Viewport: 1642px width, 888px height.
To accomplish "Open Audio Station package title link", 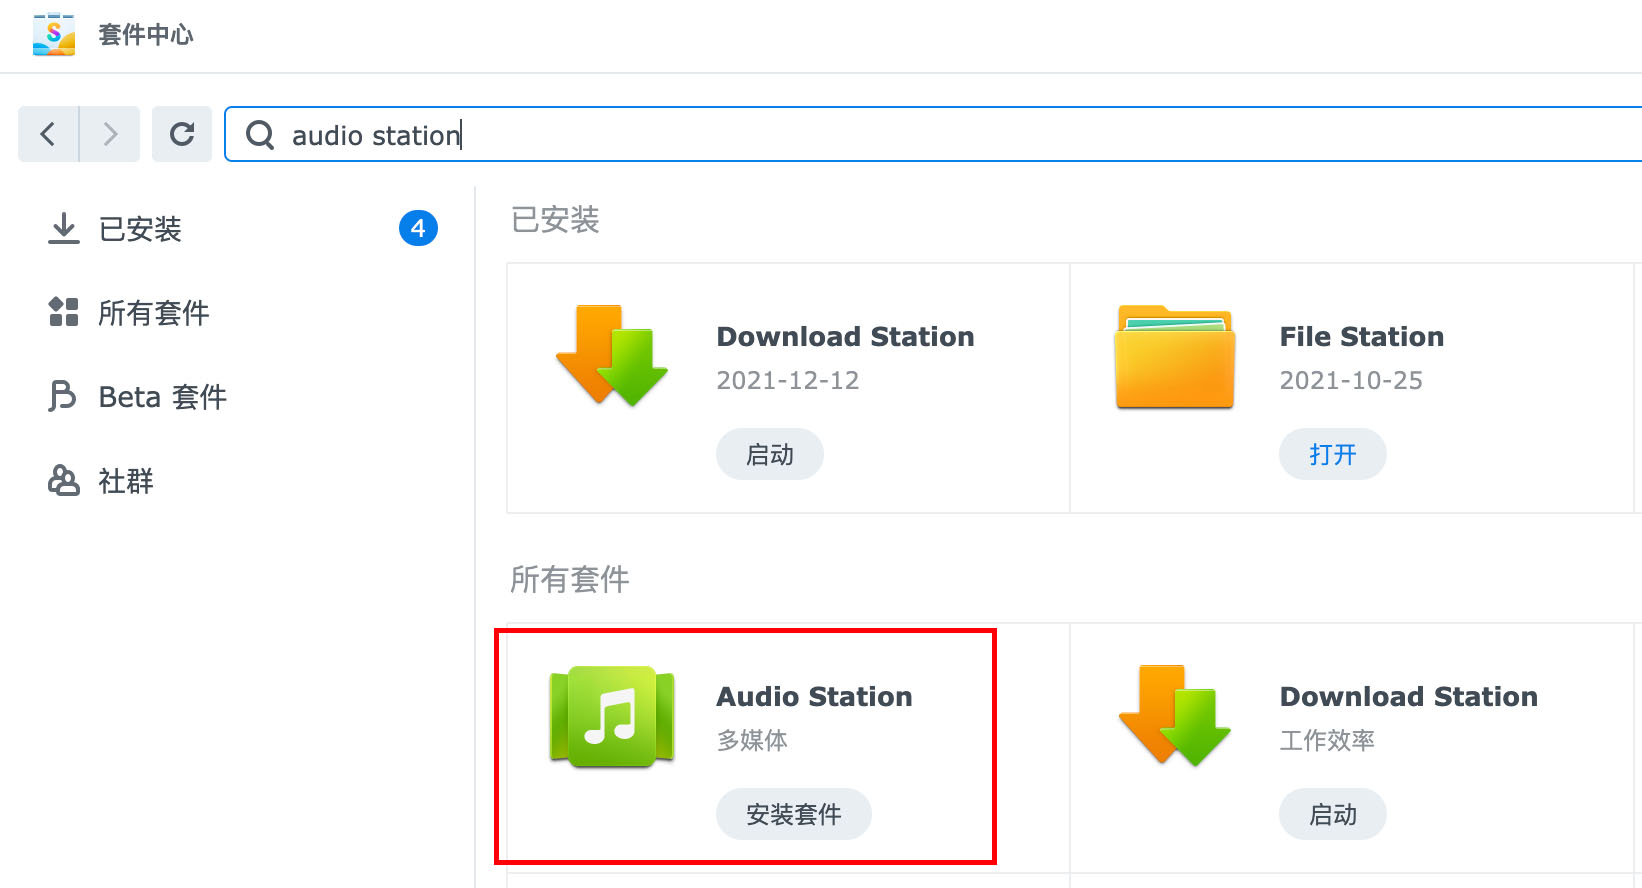I will pos(814,696).
